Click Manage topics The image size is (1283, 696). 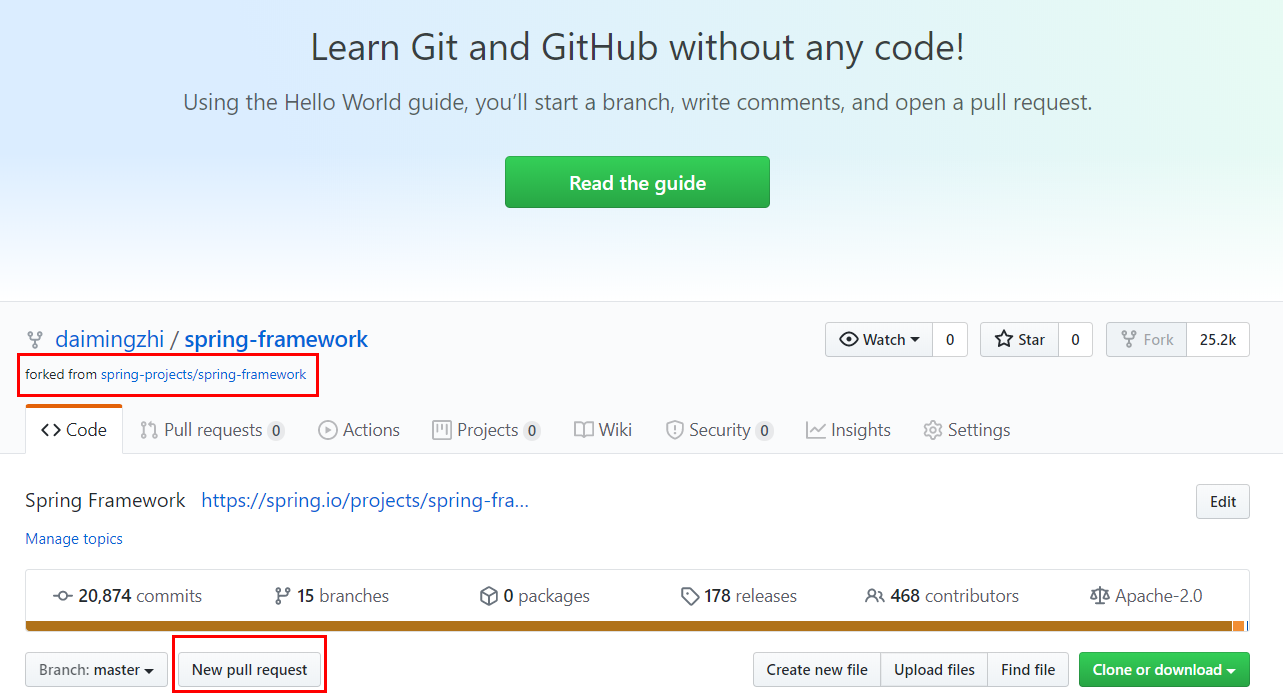pyautogui.click(x=74, y=539)
